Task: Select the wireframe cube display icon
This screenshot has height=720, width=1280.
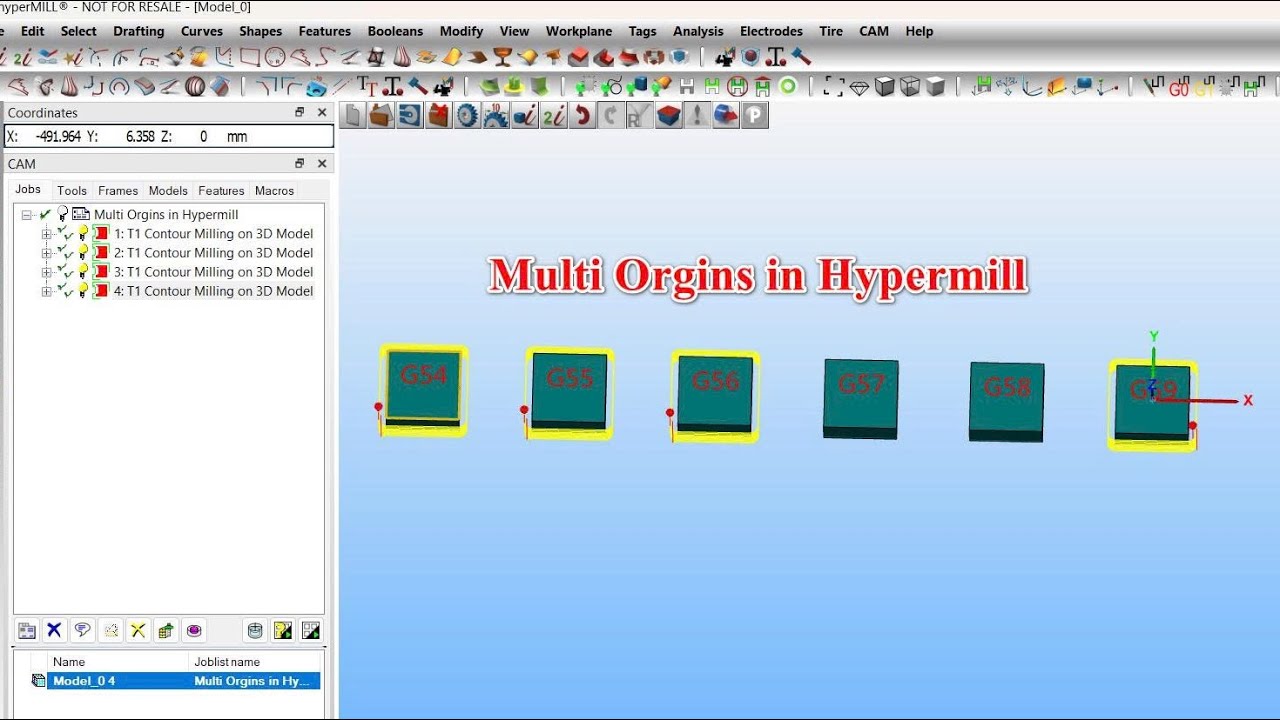Action: (x=909, y=87)
